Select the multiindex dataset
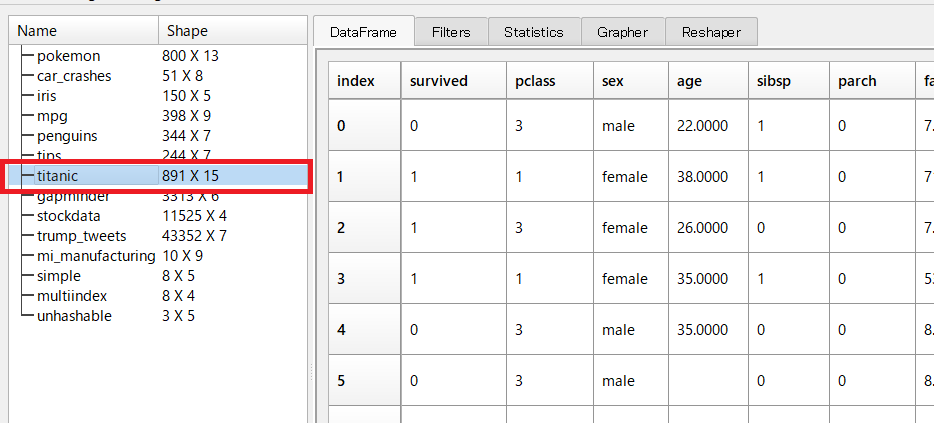The width and height of the screenshot is (934, 423). [72, 296]
